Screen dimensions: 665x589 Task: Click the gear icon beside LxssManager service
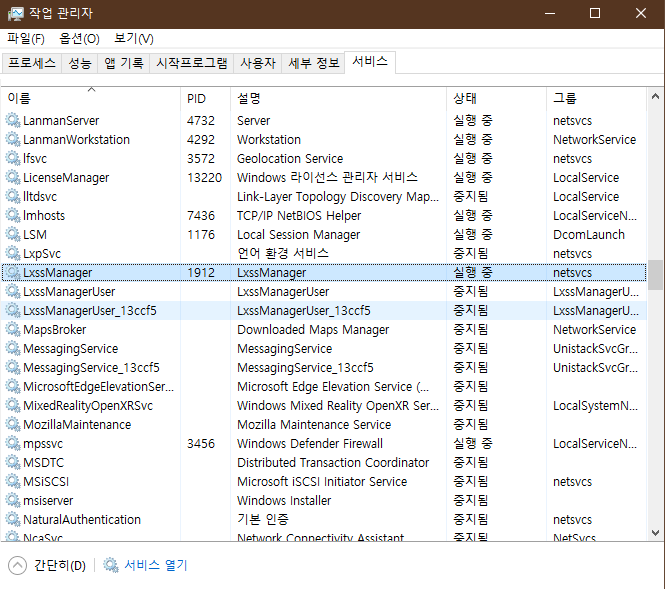(x=13, y=272)
